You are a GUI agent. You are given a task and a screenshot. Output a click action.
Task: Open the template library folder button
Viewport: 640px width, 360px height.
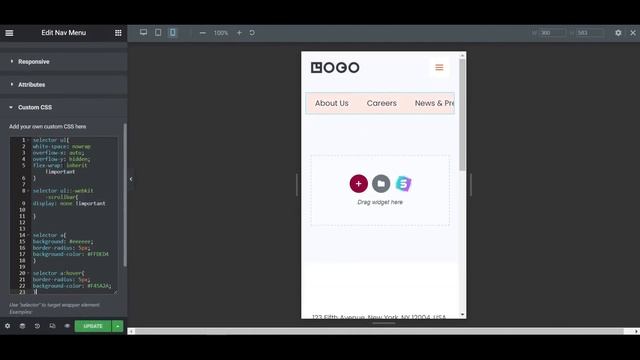[x=381, y=184]
